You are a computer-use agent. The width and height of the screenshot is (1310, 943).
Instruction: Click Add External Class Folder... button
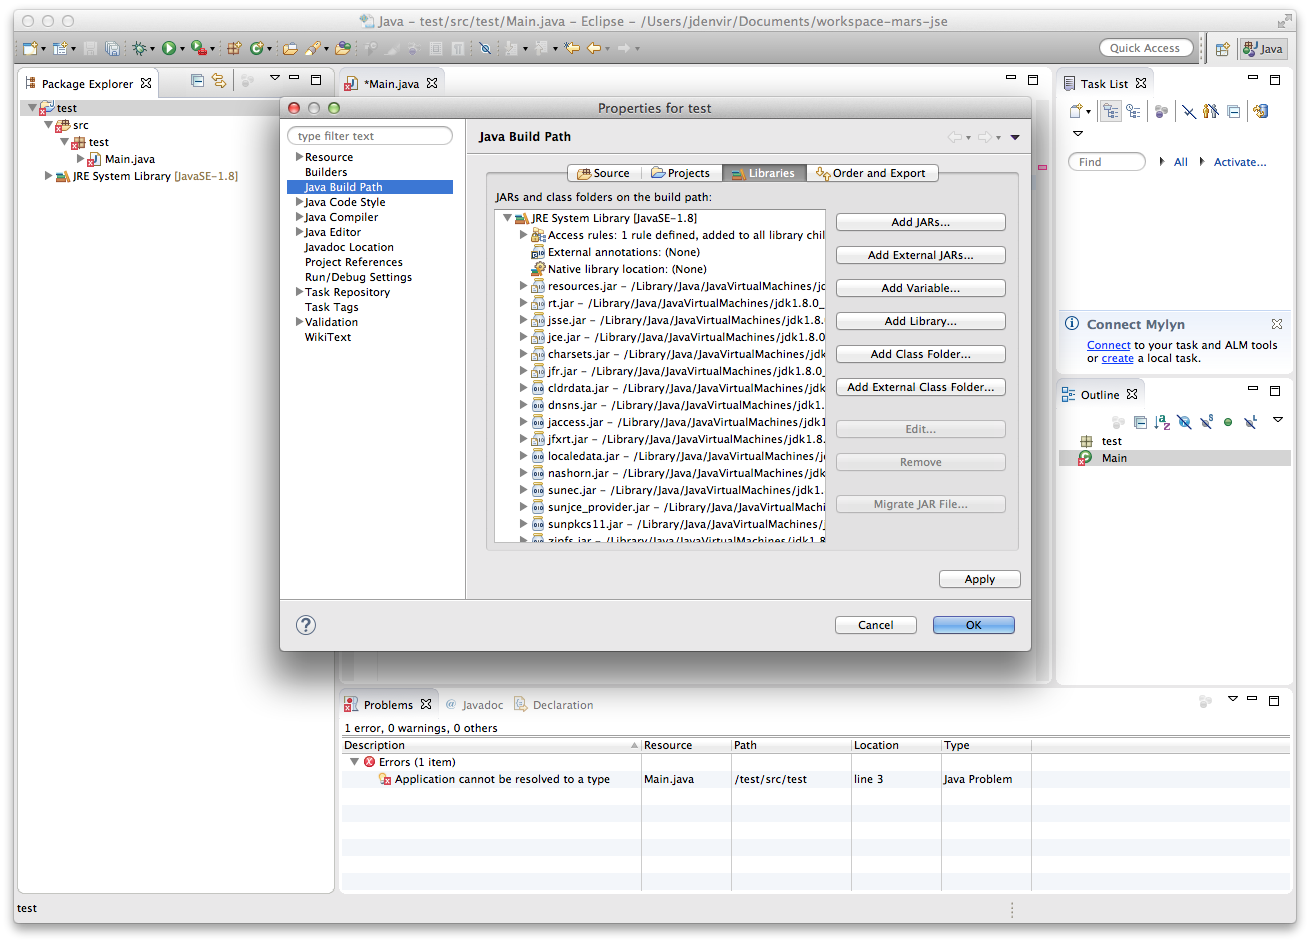coord(920,387)
